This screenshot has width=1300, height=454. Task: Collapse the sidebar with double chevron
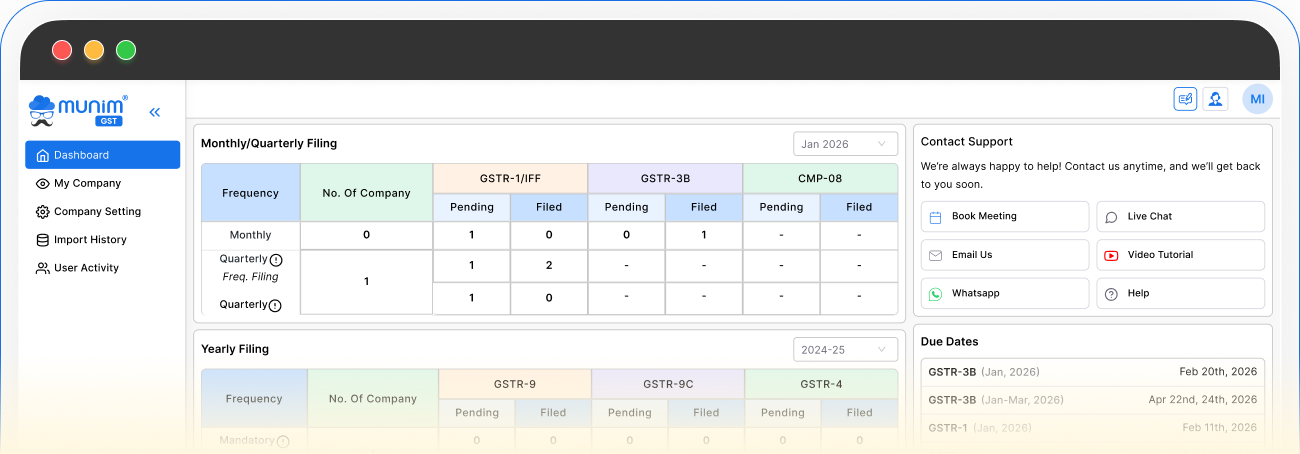pyautogui.click(x=155, y=112)
